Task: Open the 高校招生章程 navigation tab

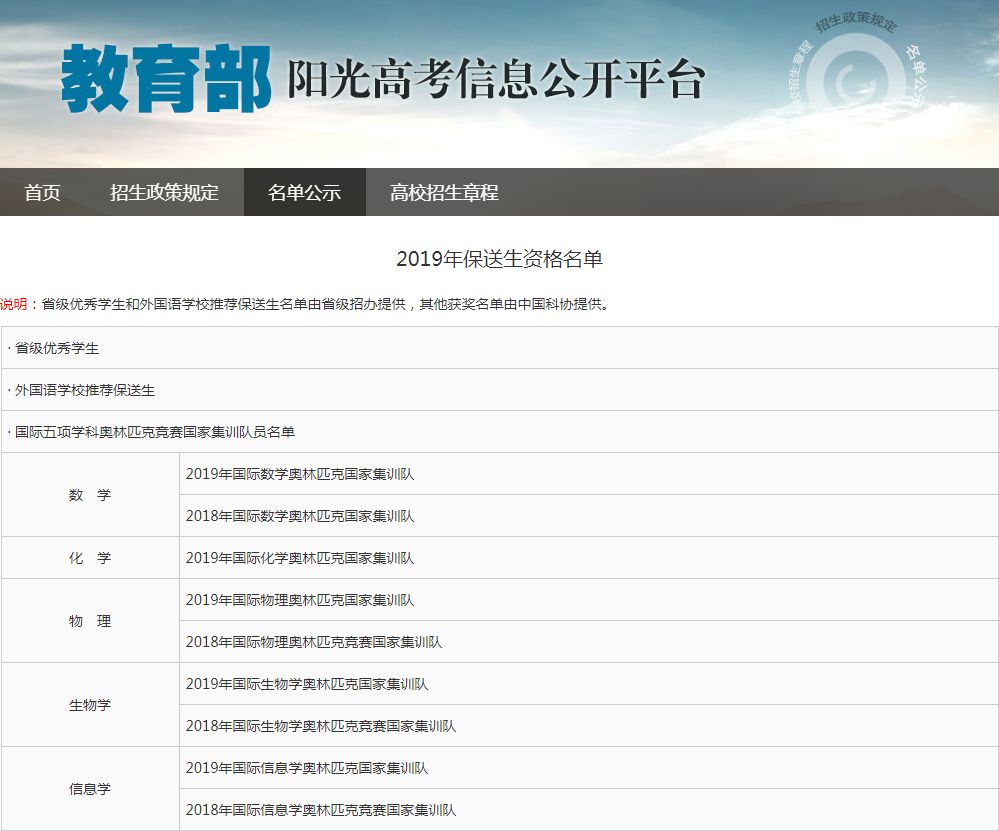Action: coord(444,192)
